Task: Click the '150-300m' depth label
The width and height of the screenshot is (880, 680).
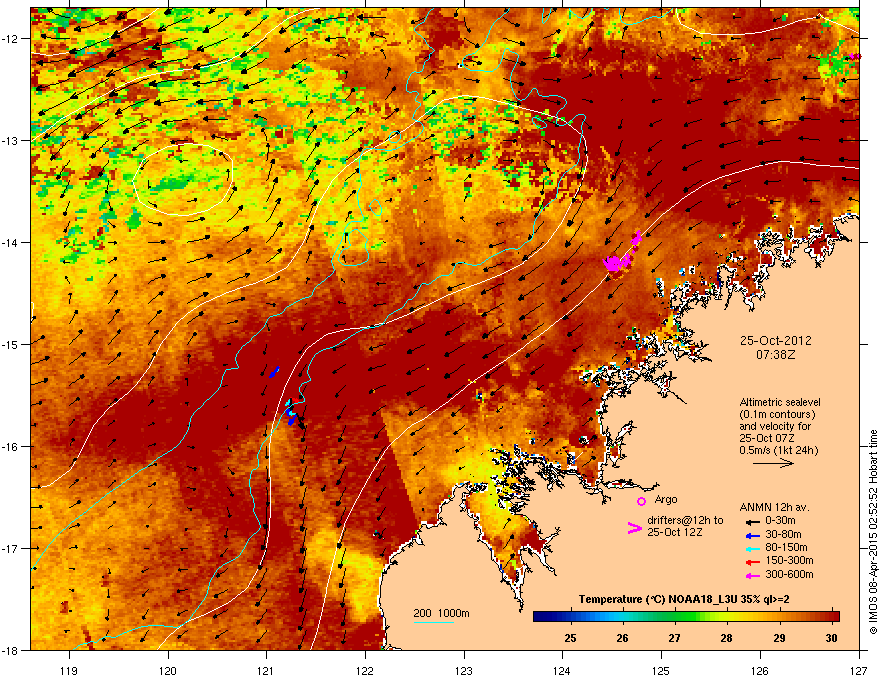Action: [x=789, y=560]
